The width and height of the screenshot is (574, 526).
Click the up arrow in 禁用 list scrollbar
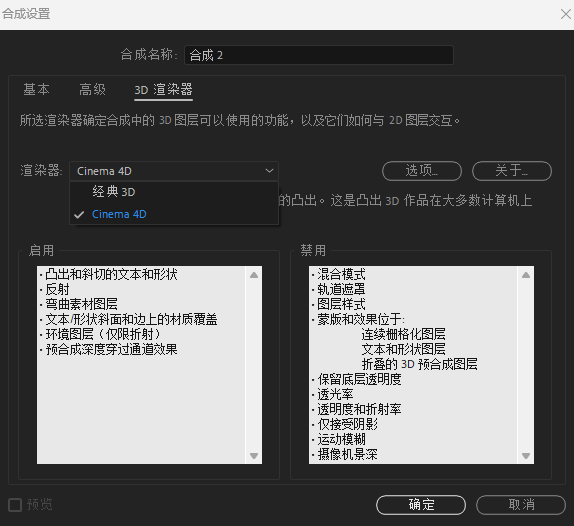coord(526,275)
